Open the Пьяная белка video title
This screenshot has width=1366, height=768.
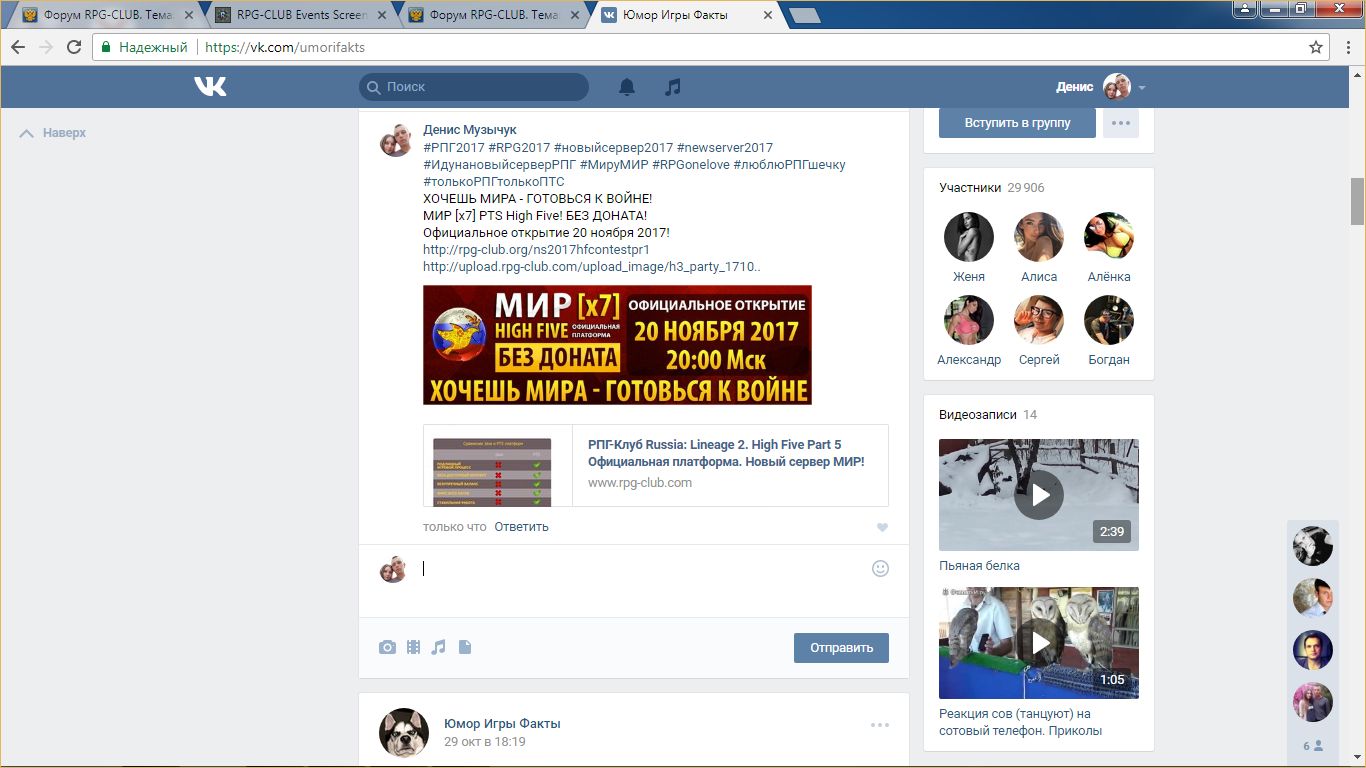[979, 566]
